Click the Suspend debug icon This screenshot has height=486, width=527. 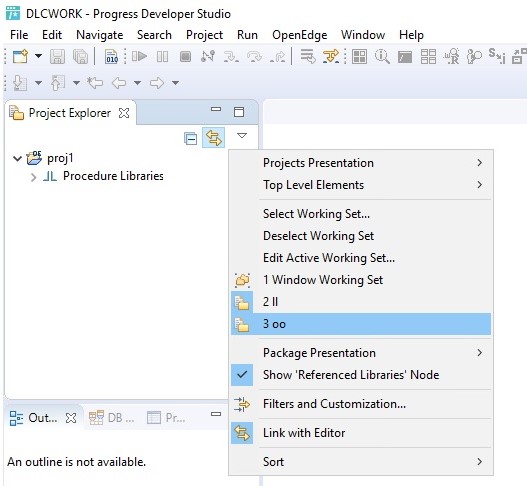click(x=162, y=56)
